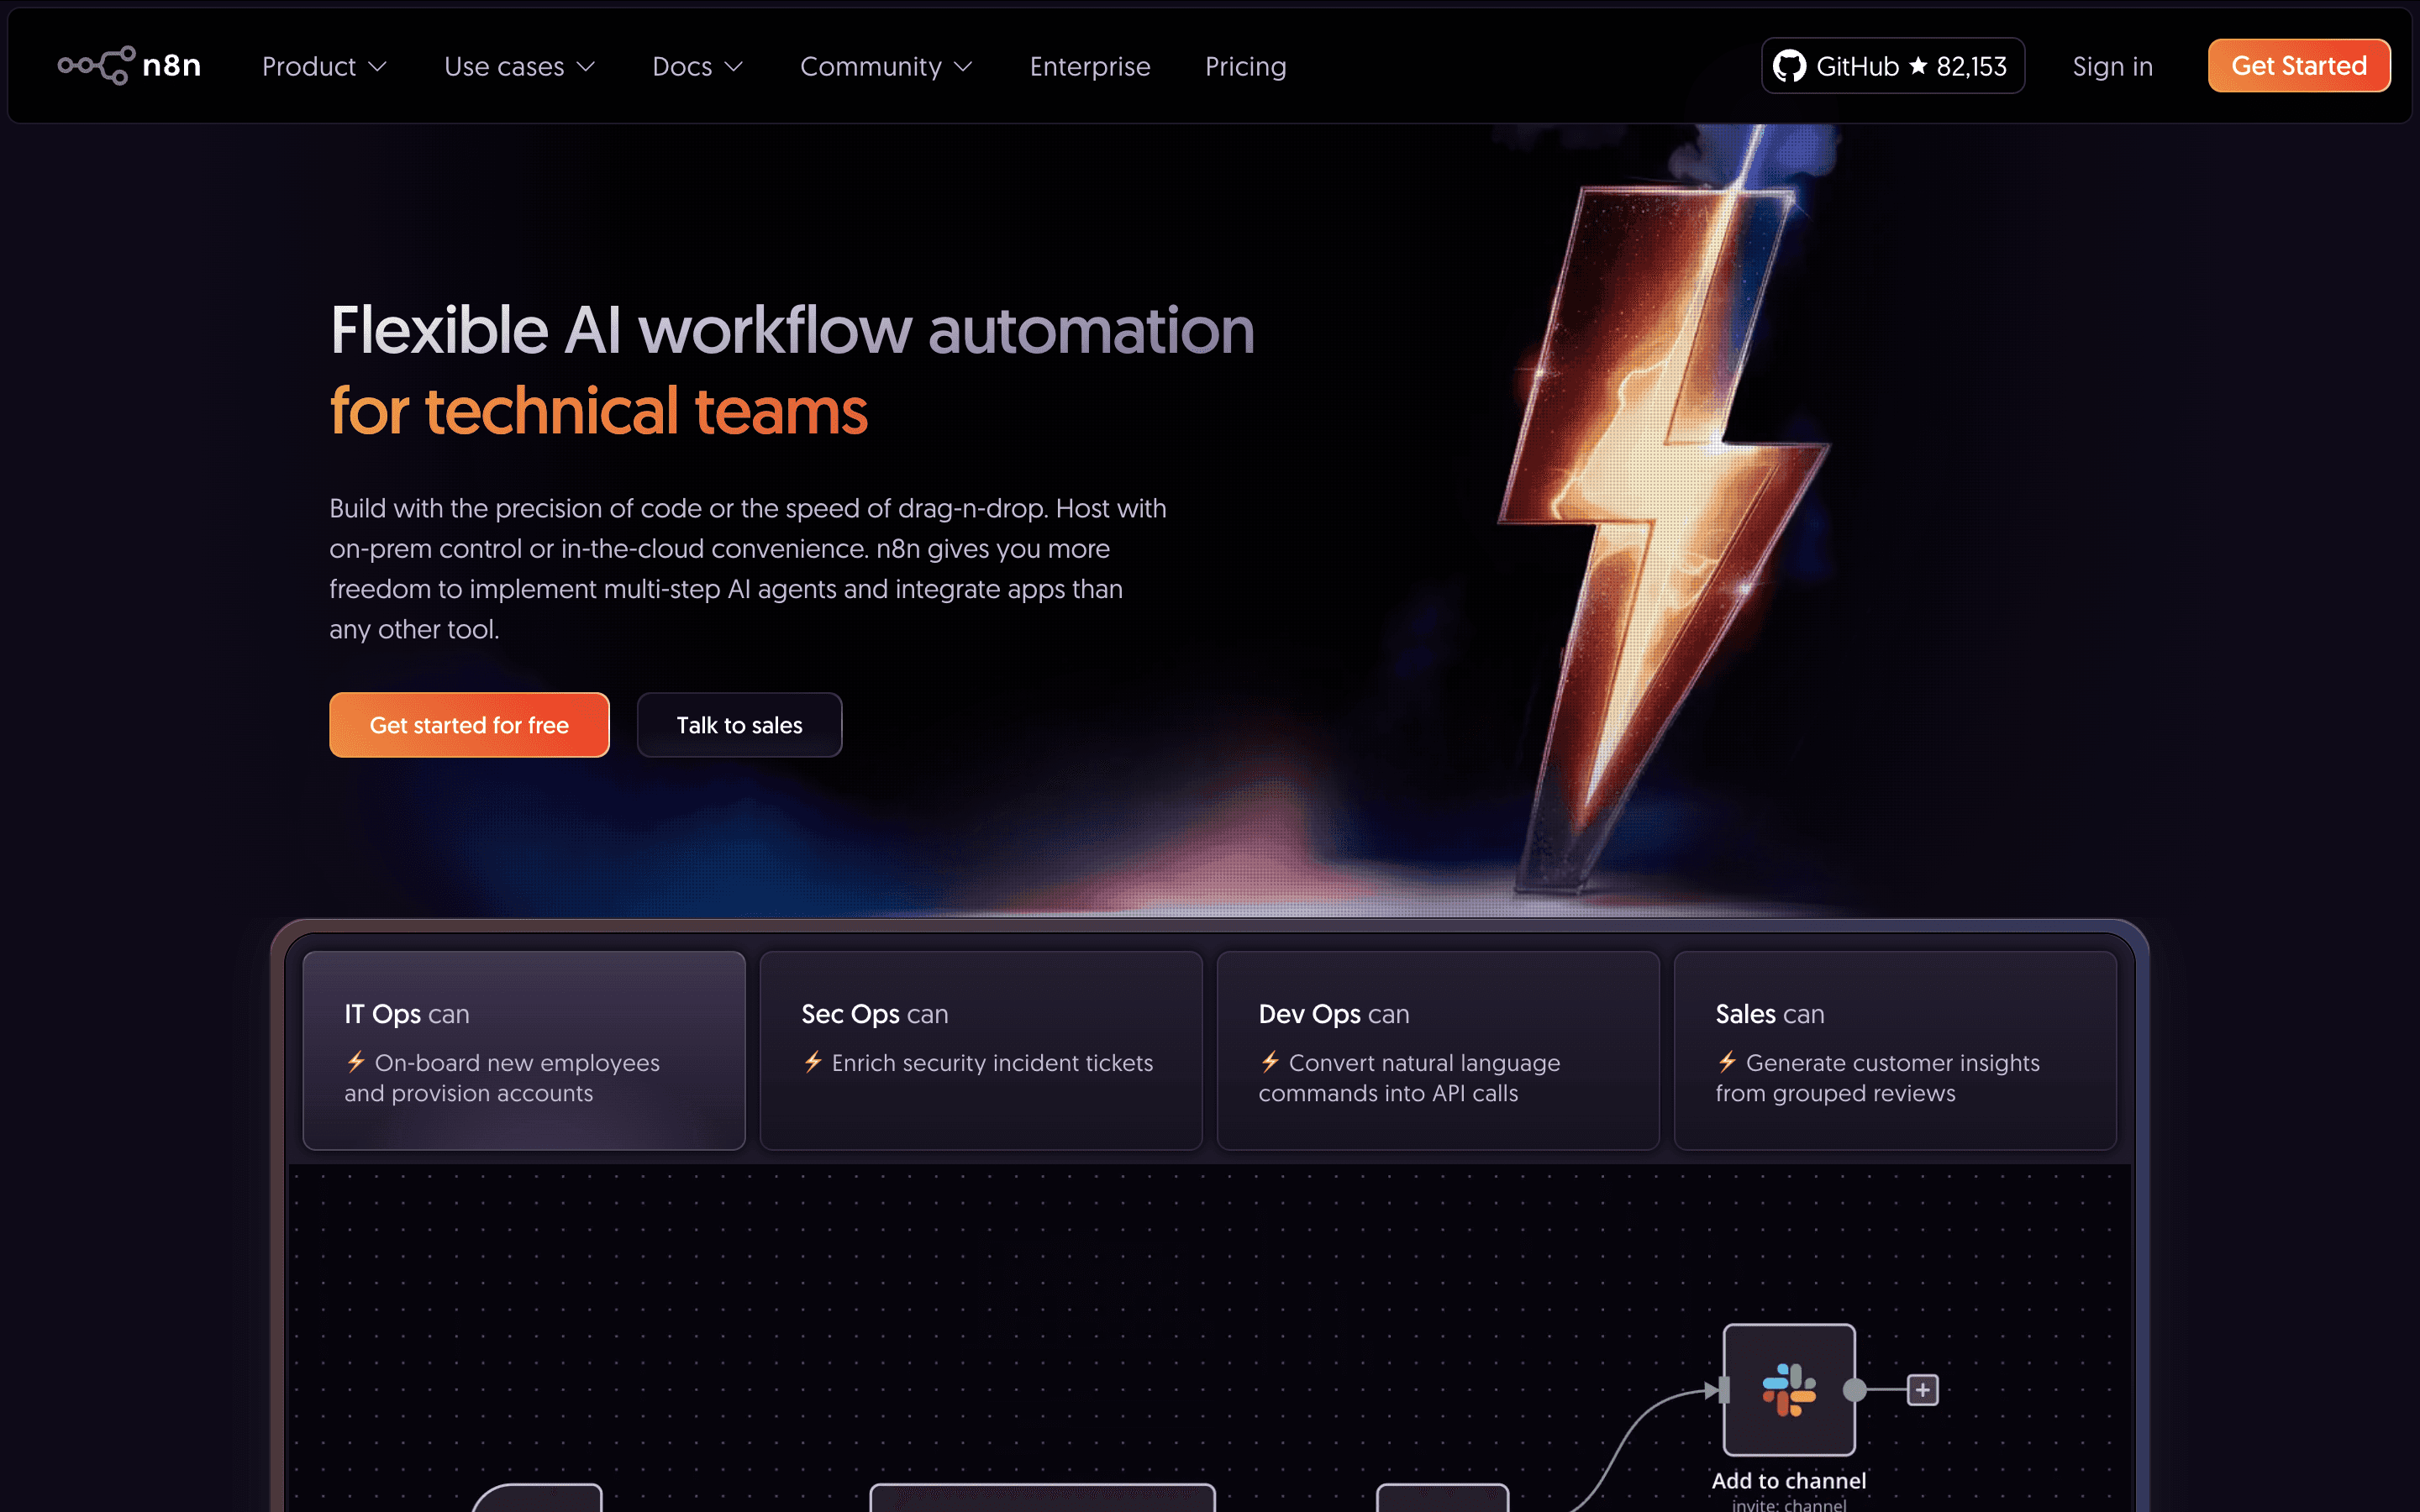This screenshot has width=2420, height=1512.
Task: Click the Slack node icon in workflow
Action: click(1789, 1389)
